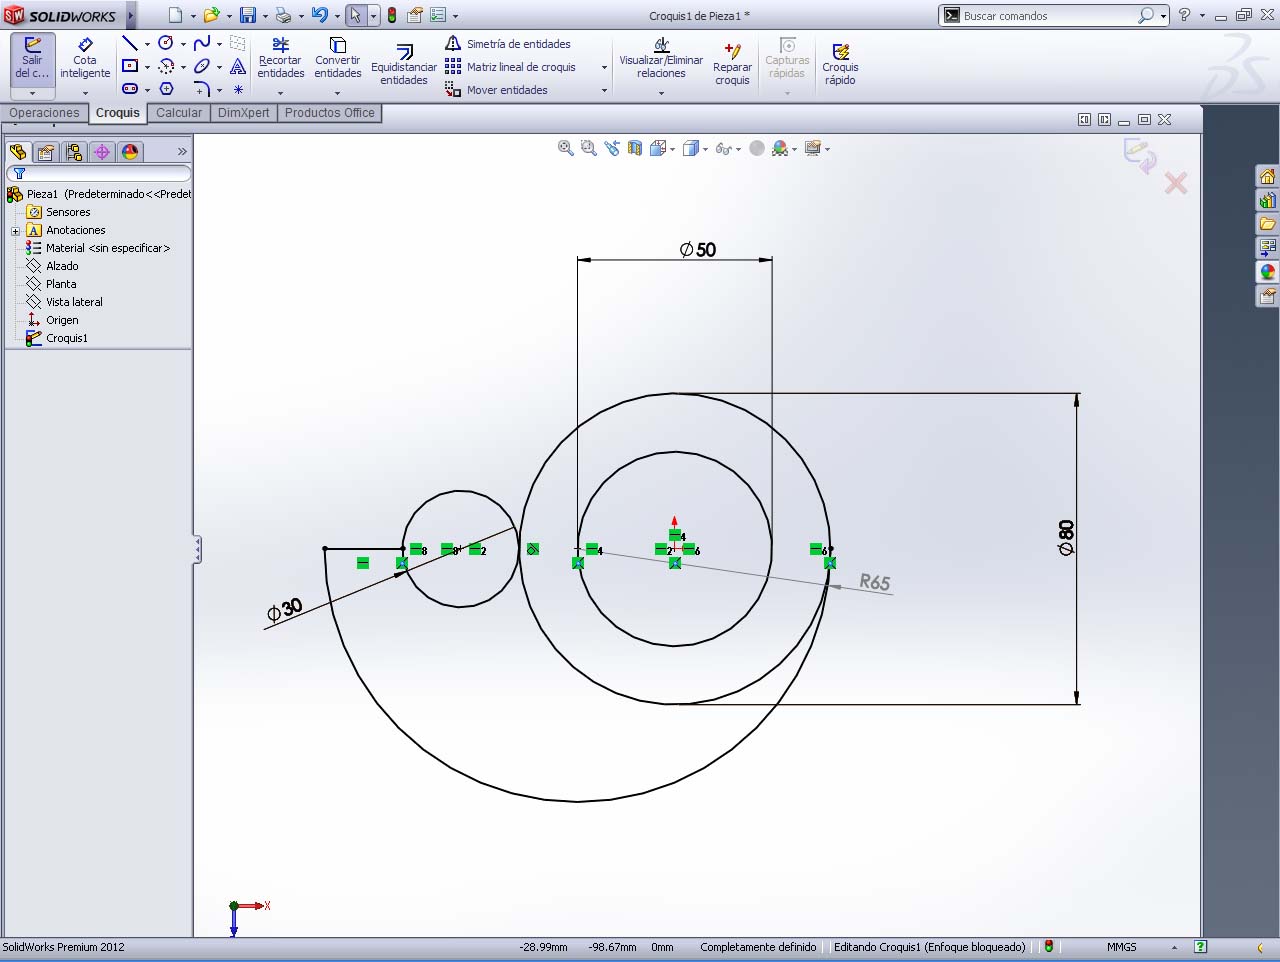Select Croquis1 in the feature tree

click(x=67, y=338)
